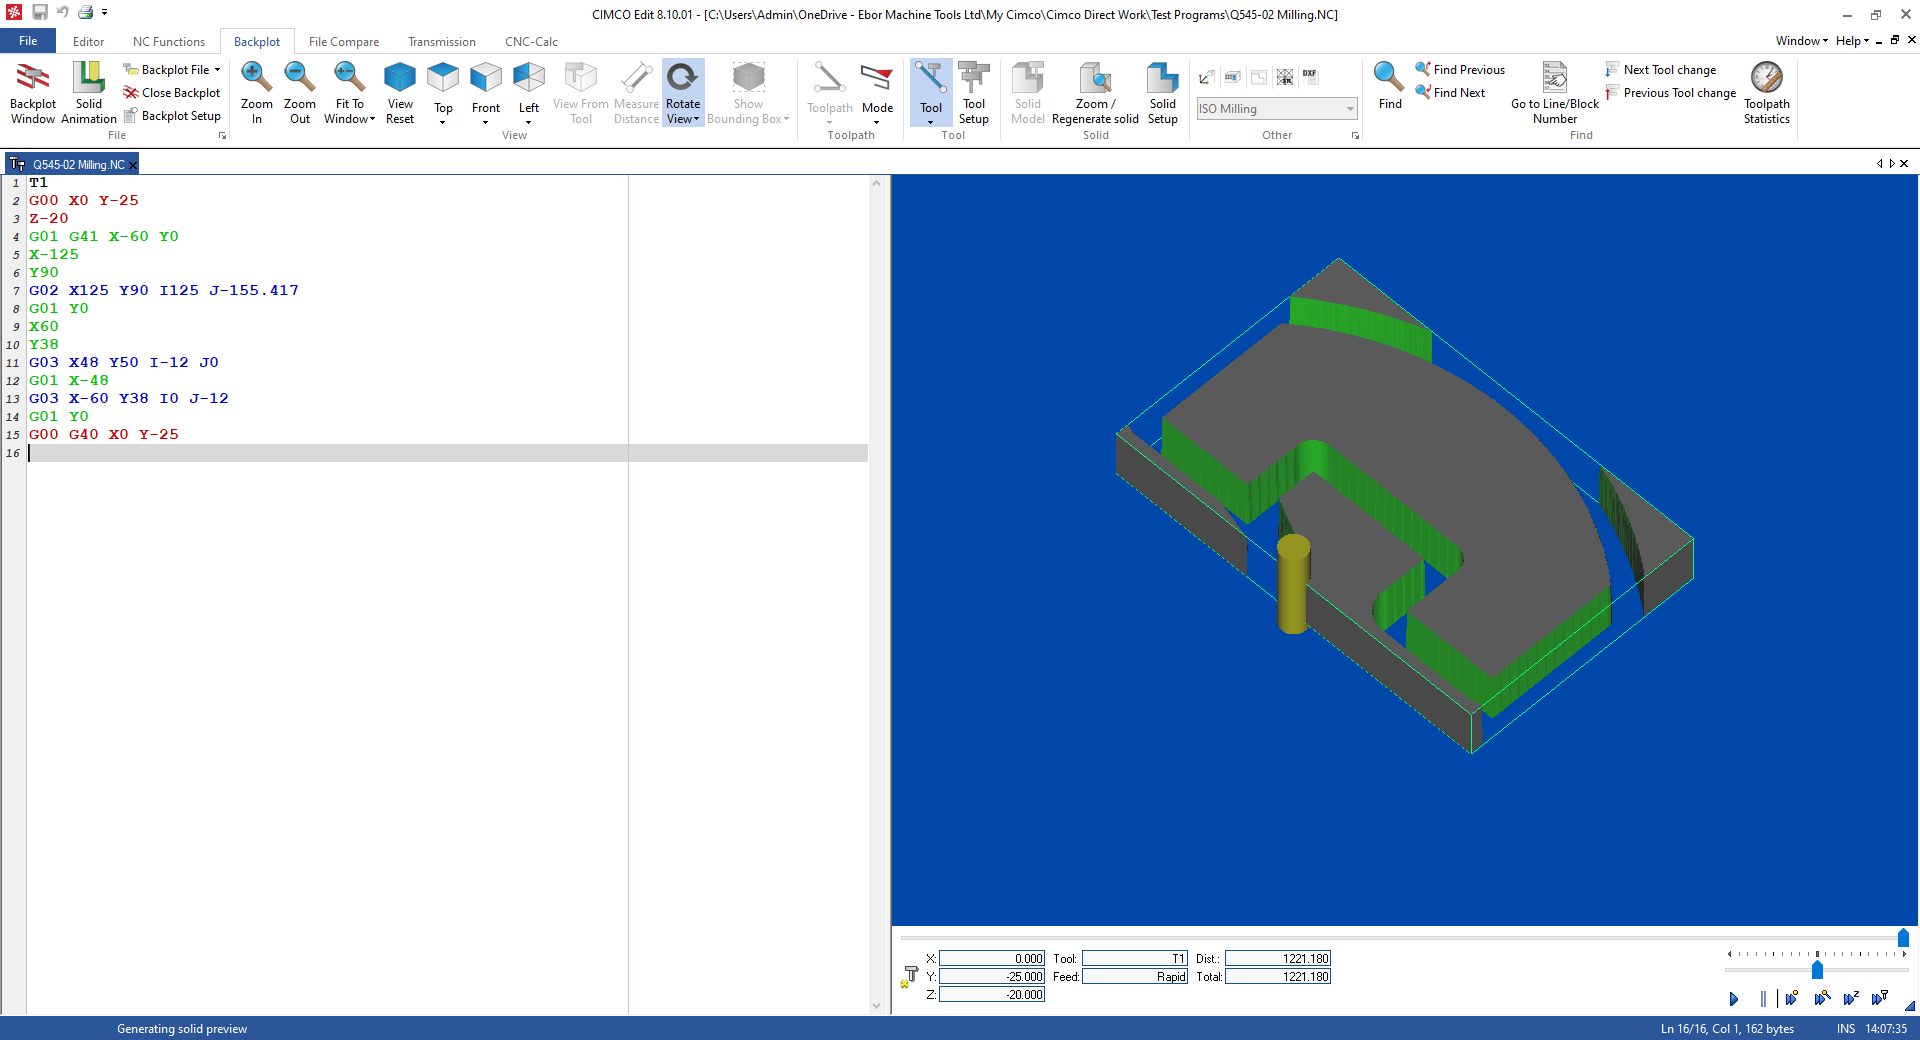Reset the view with View Reset
Viewport: 1920px width, 1040px height.
click(400, 92)
